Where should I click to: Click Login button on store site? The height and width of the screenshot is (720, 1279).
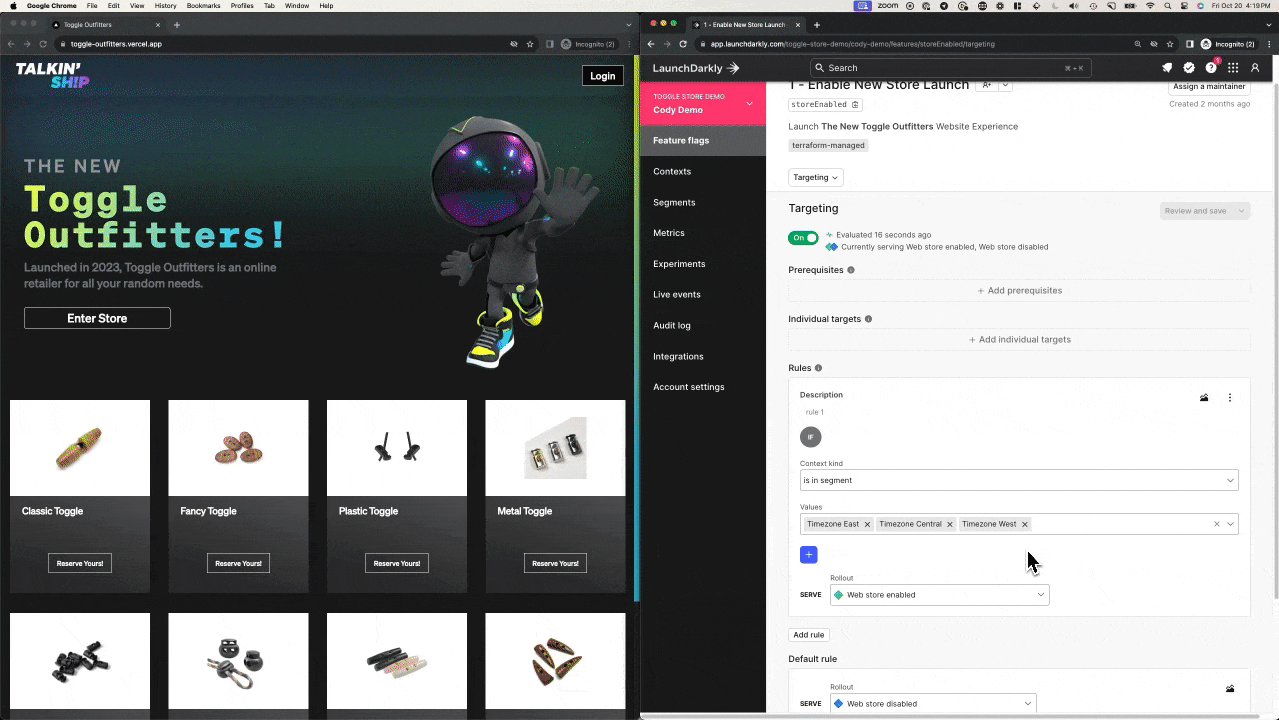pyautogui.click(x=603, y=76)
